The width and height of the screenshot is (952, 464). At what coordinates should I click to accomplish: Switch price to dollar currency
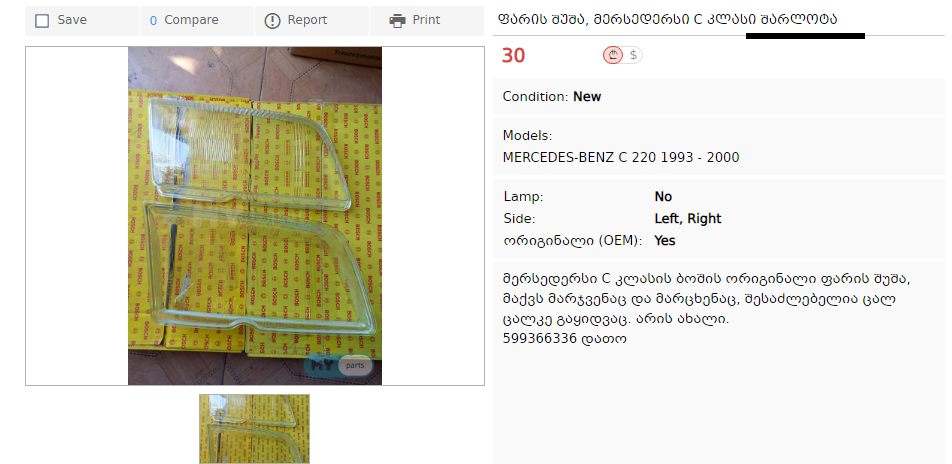pyautogui.click(x=633, y=55)
